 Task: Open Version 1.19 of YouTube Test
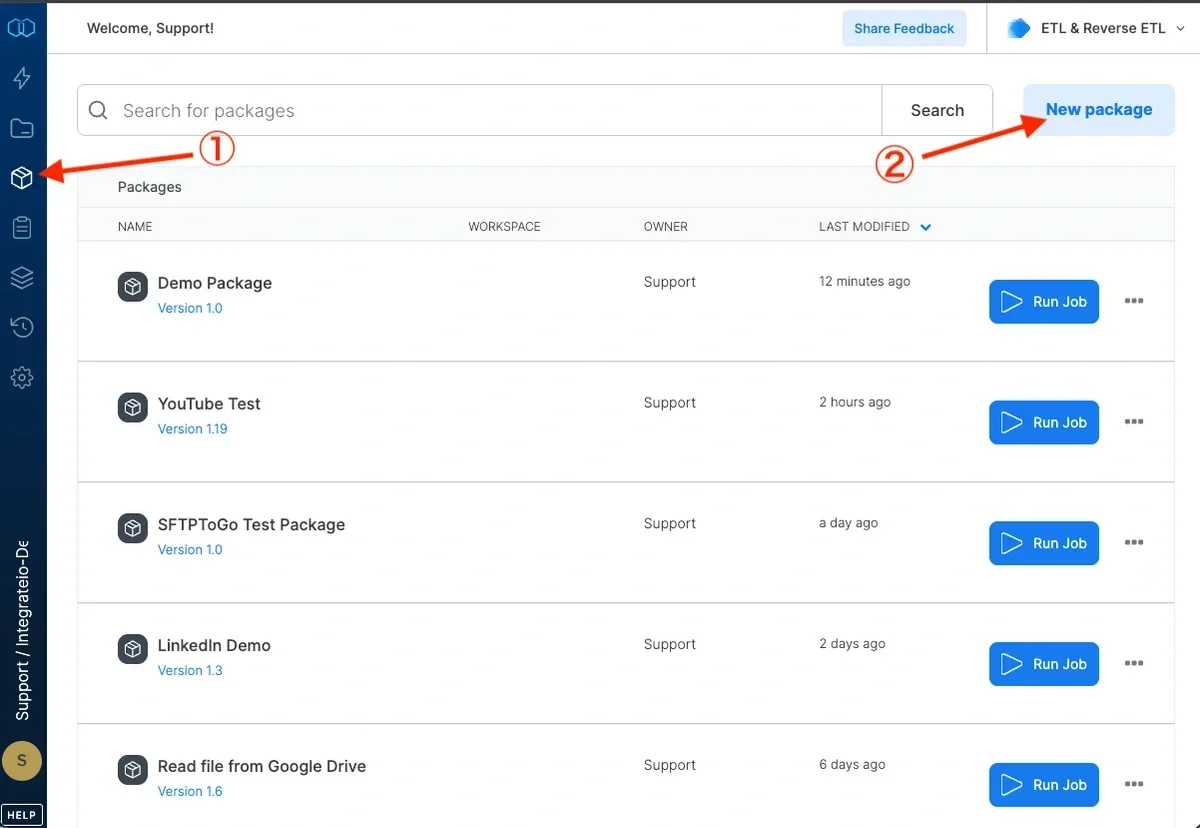click(192, 428)
